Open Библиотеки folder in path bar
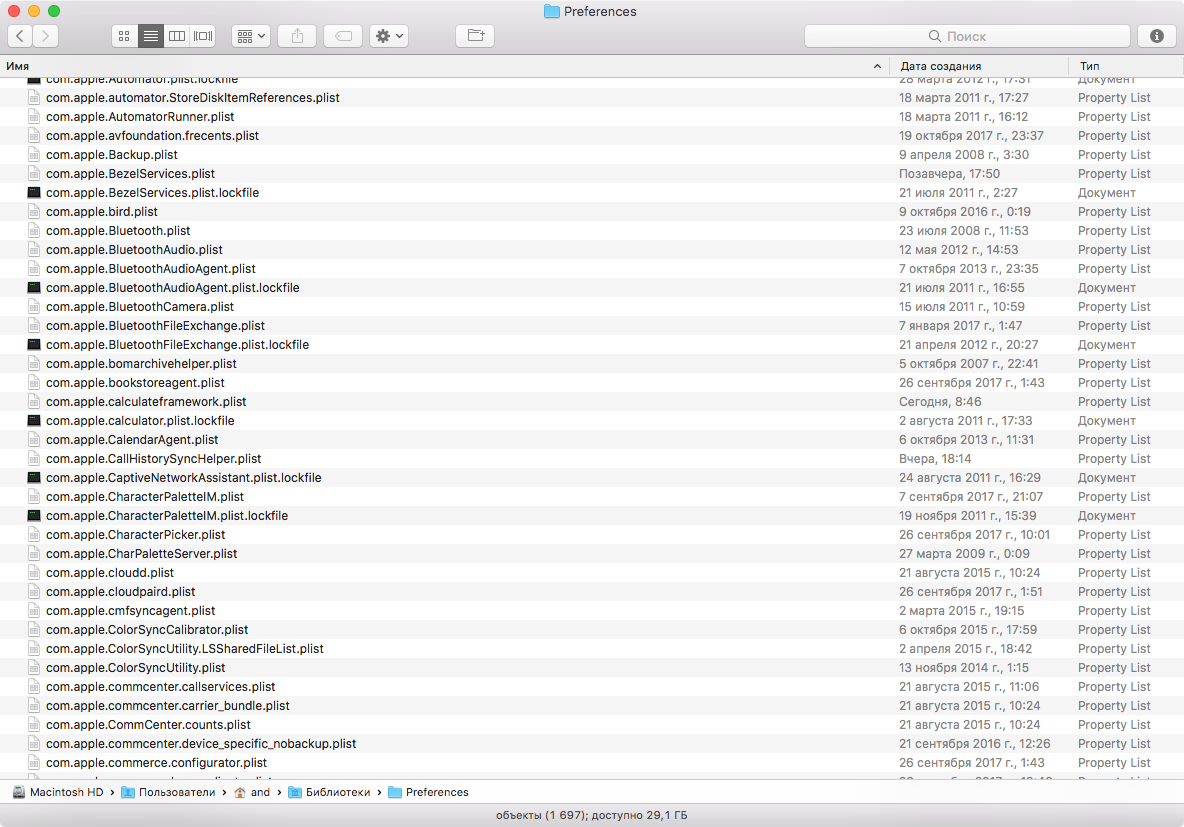This screenshot has width=1184, height=827. click(335, 792)
